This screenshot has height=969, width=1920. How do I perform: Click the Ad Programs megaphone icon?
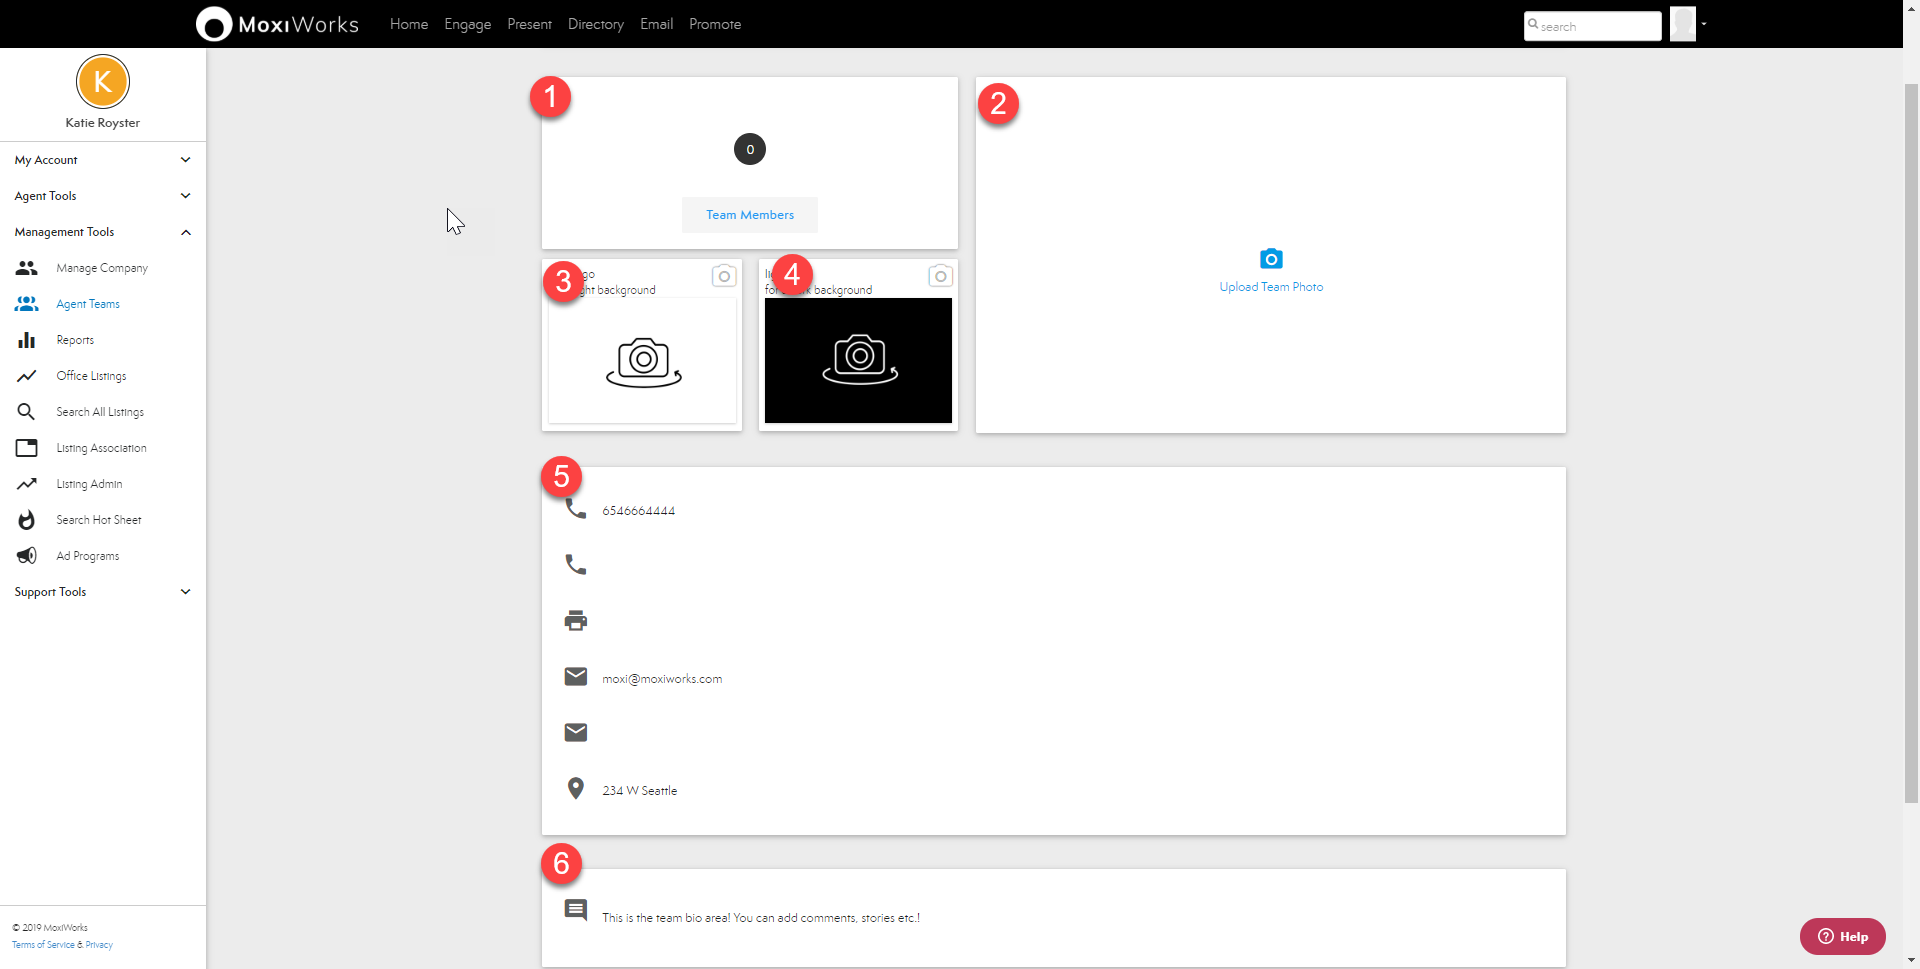[27, 556]
